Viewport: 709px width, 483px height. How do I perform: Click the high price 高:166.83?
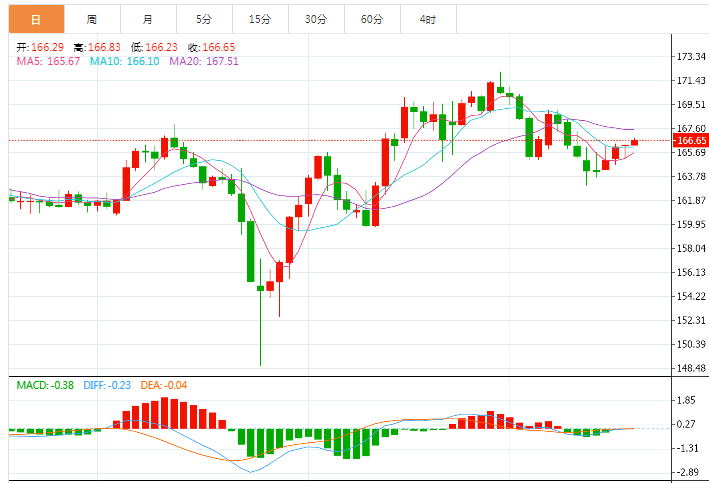click(97, 47)
